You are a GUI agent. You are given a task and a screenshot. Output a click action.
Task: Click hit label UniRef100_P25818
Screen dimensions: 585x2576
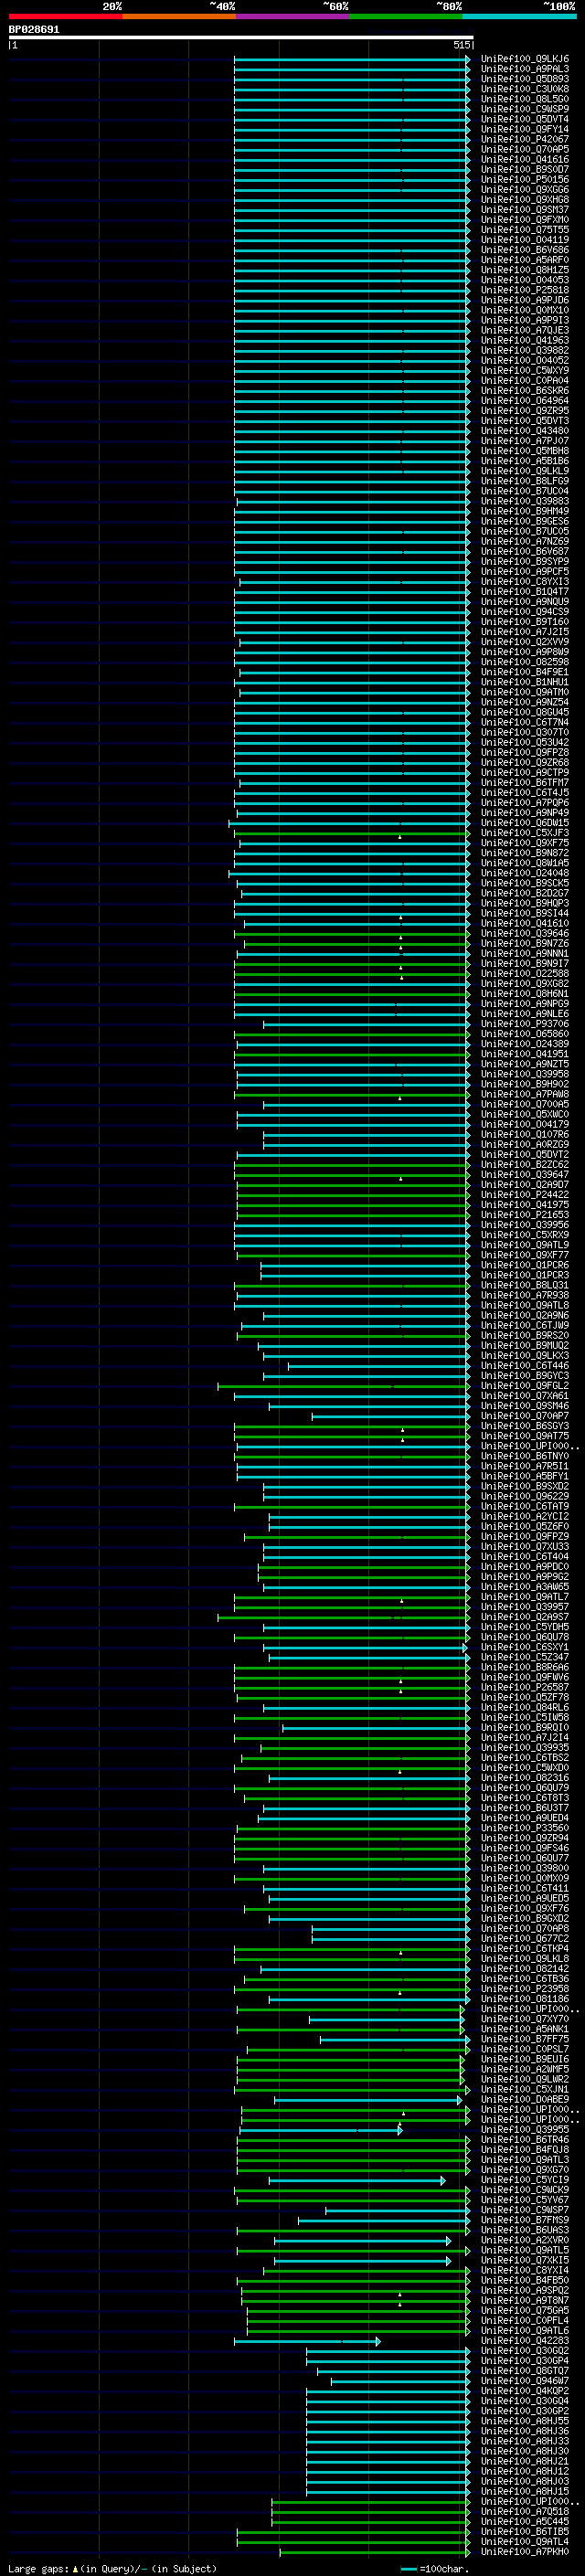[x=525, y=290]
